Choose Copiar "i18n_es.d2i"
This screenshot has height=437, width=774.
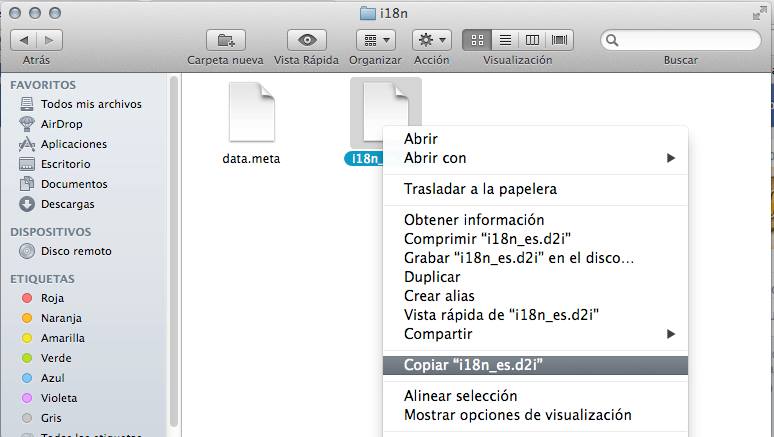[x=535, y=365]
